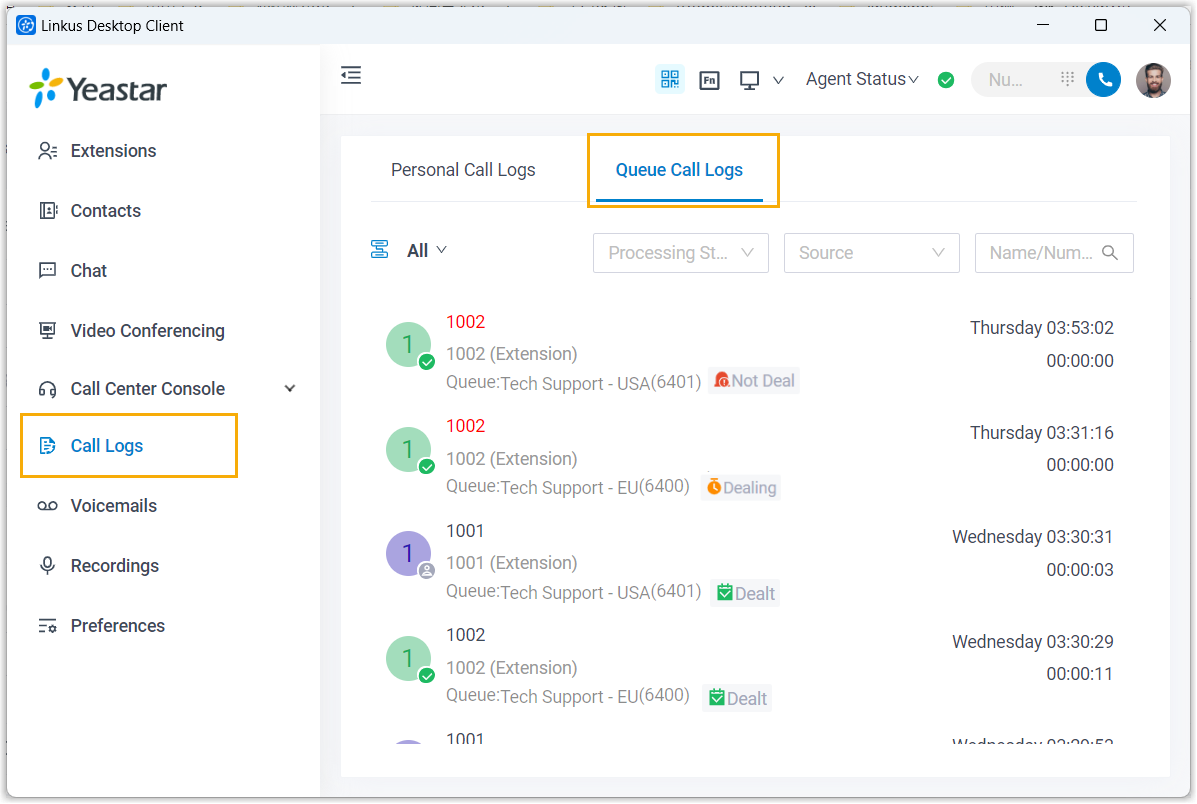This screenshot has height=804, width=1197.
Task: Click the queue filter icon beside All
Action: [x=380, y=250]
